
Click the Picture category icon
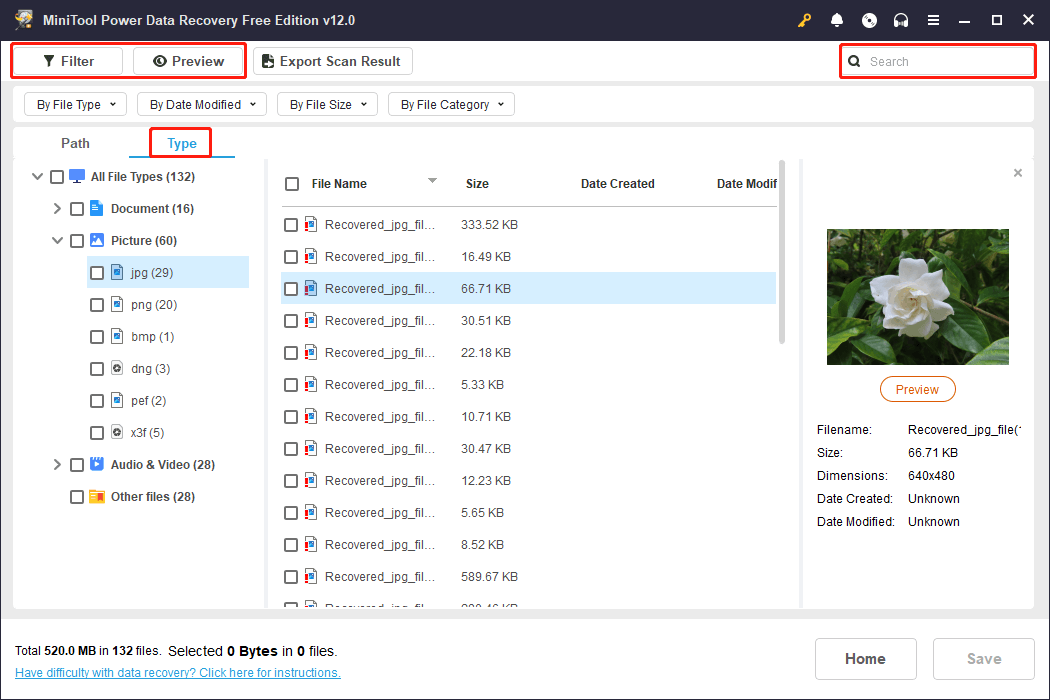pyautogui.click(x=97, y=240)
